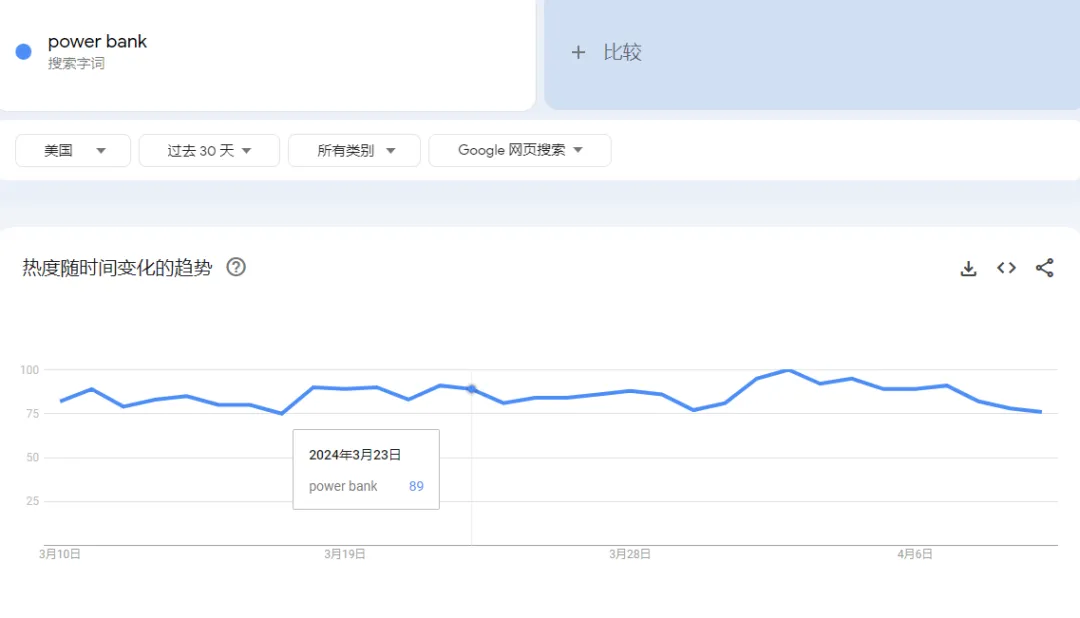Screen dimensions: 1080x618
Task: Click the 3月10日 x-axis date label
Action: tap(60, 554)
